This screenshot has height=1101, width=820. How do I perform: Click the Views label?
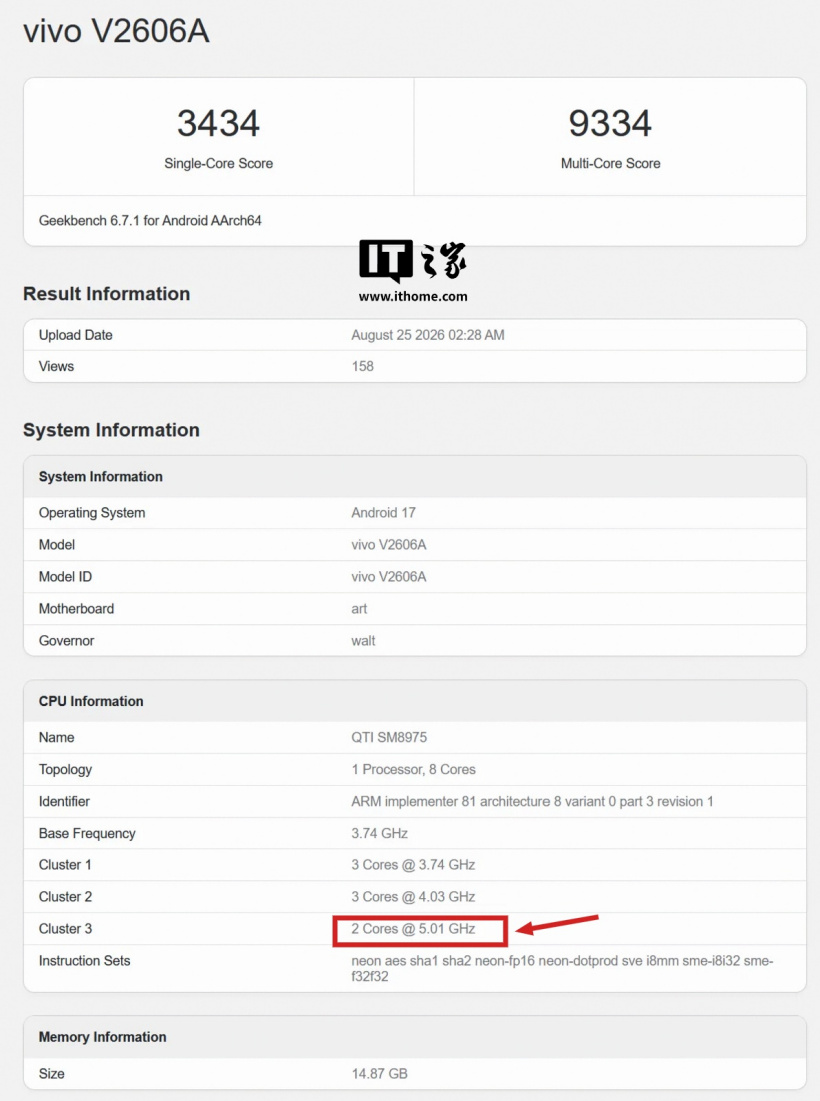click(x=56, y=366)
